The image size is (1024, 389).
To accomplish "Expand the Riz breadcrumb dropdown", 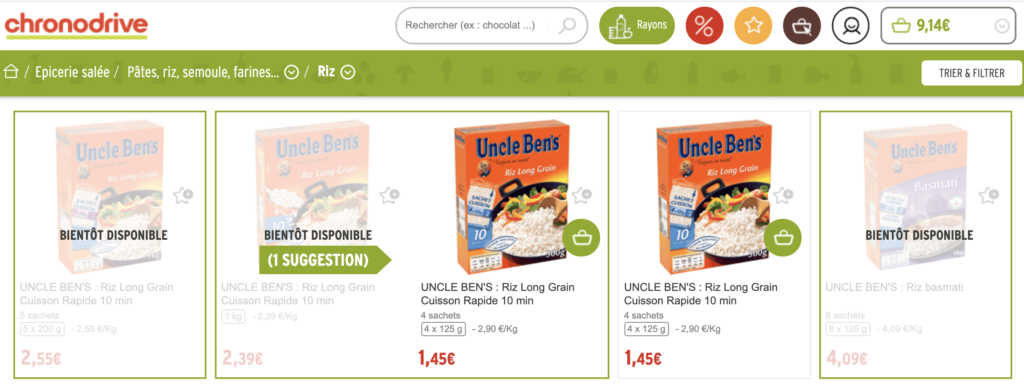I will (347, 72).
